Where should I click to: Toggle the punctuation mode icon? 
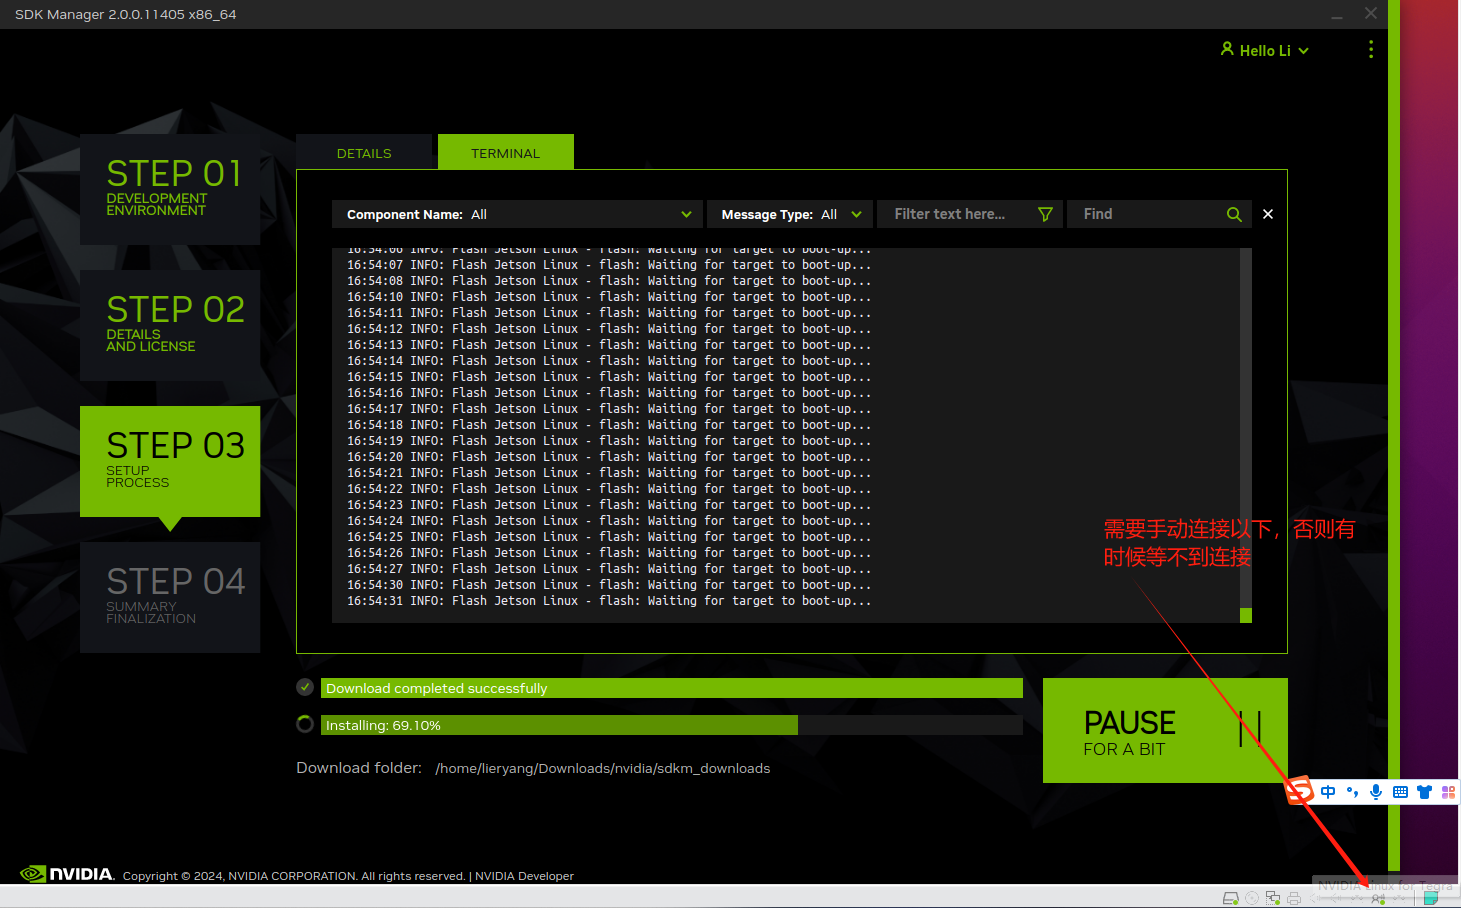(1352, 792)
